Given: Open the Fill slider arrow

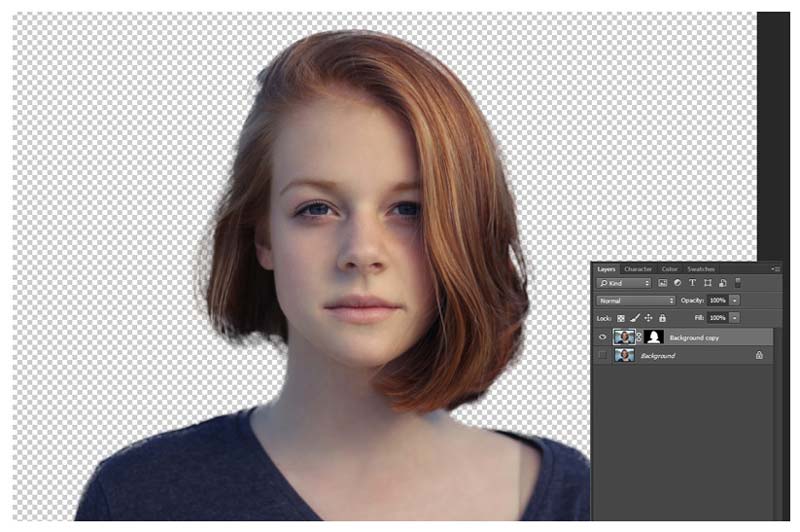Looking at the screenshot, I should pyautogui.click(x=735, y=318).
